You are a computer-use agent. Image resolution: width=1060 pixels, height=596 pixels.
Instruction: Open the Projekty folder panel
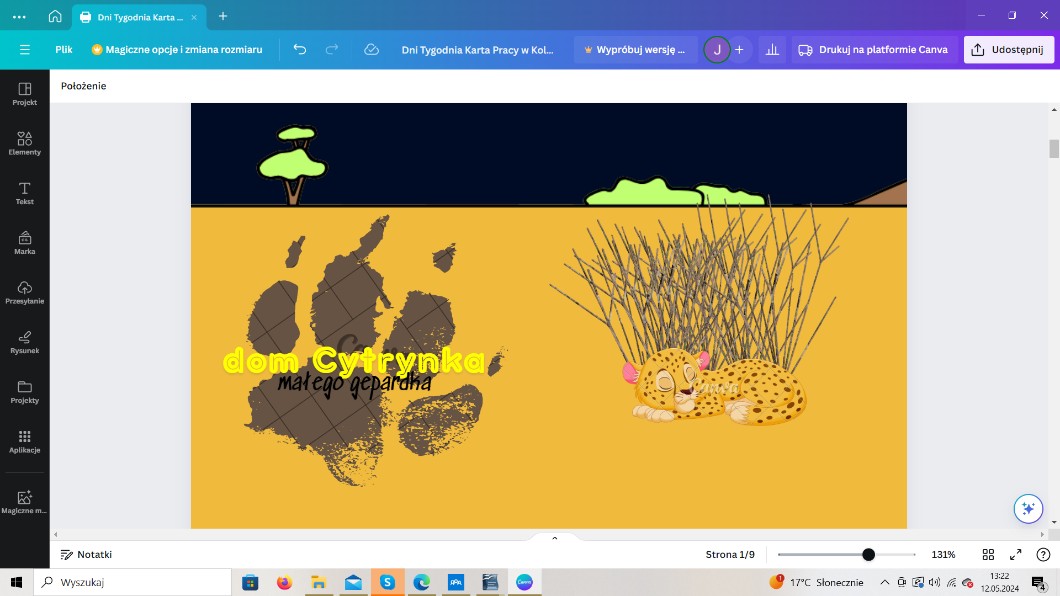[25, 391]
